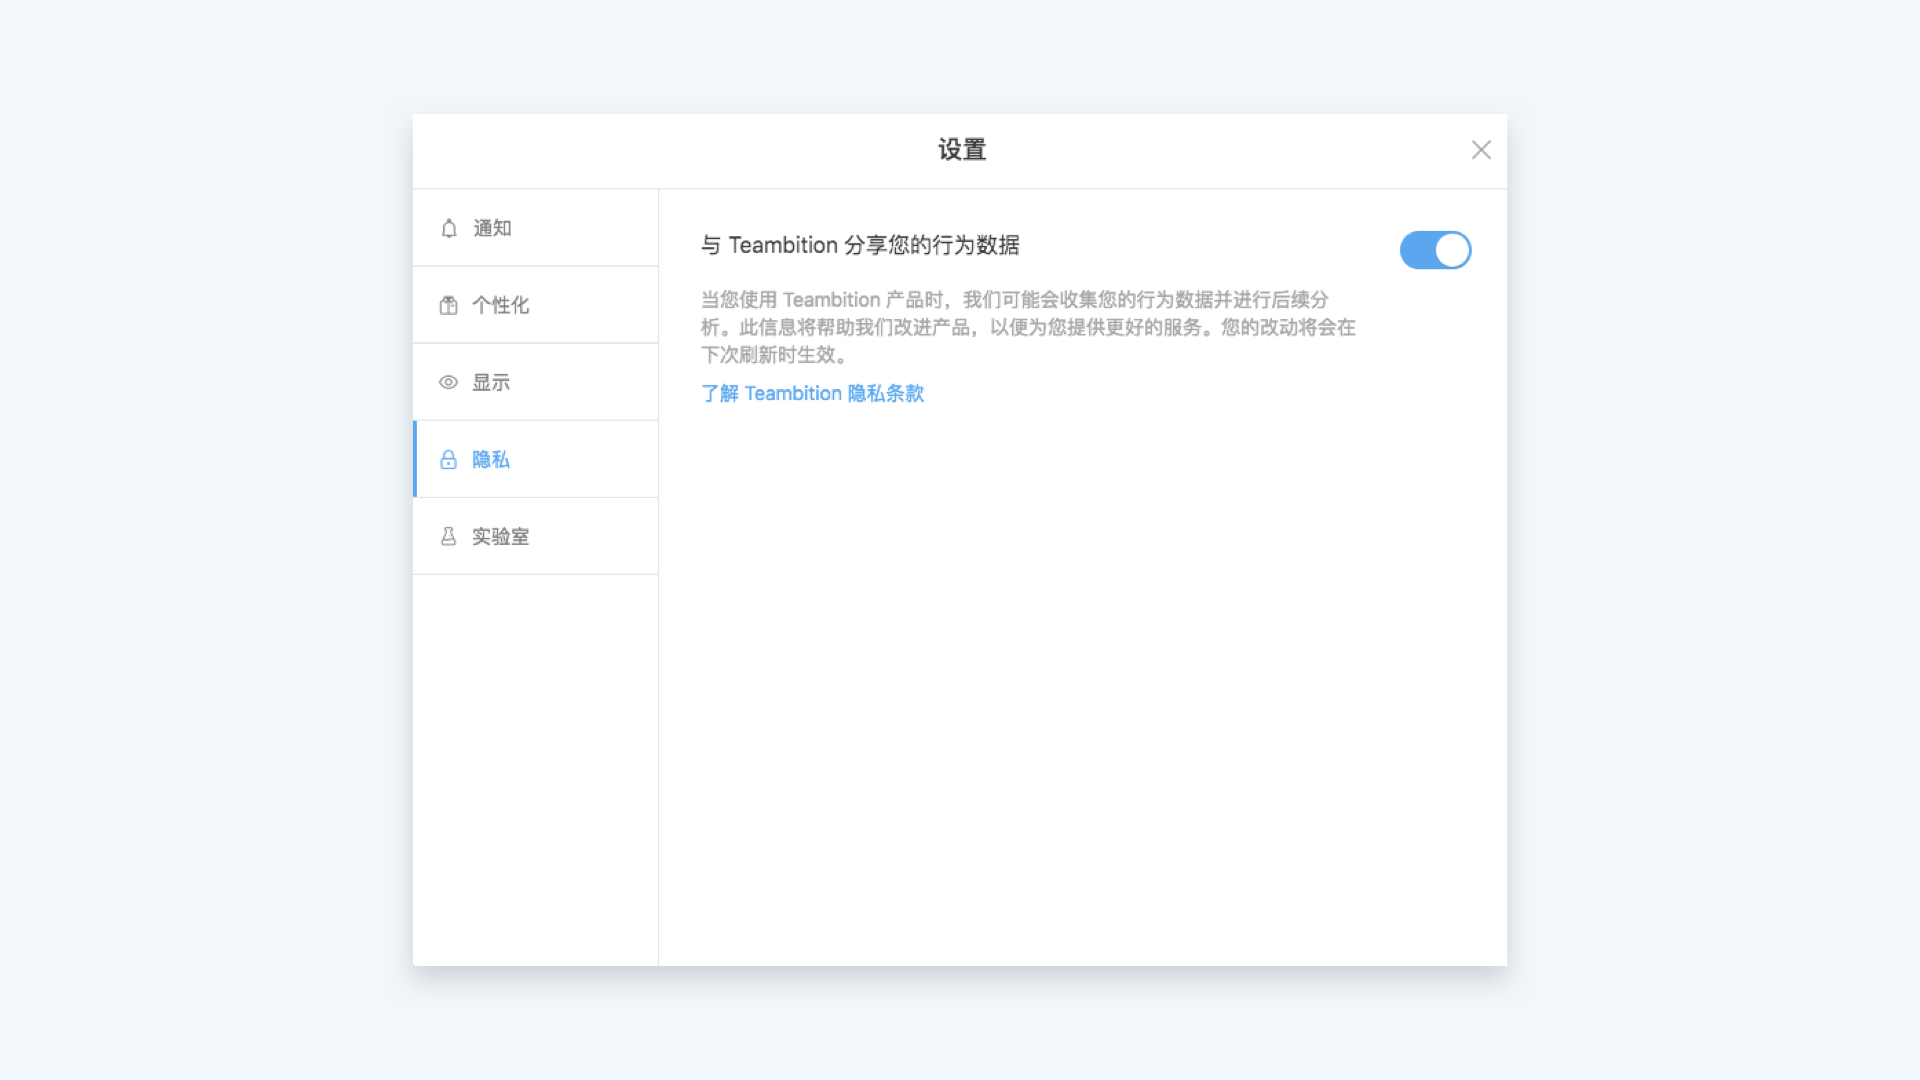
Task: Click the lock icon beside 隐私
Action: pos(449,459)
